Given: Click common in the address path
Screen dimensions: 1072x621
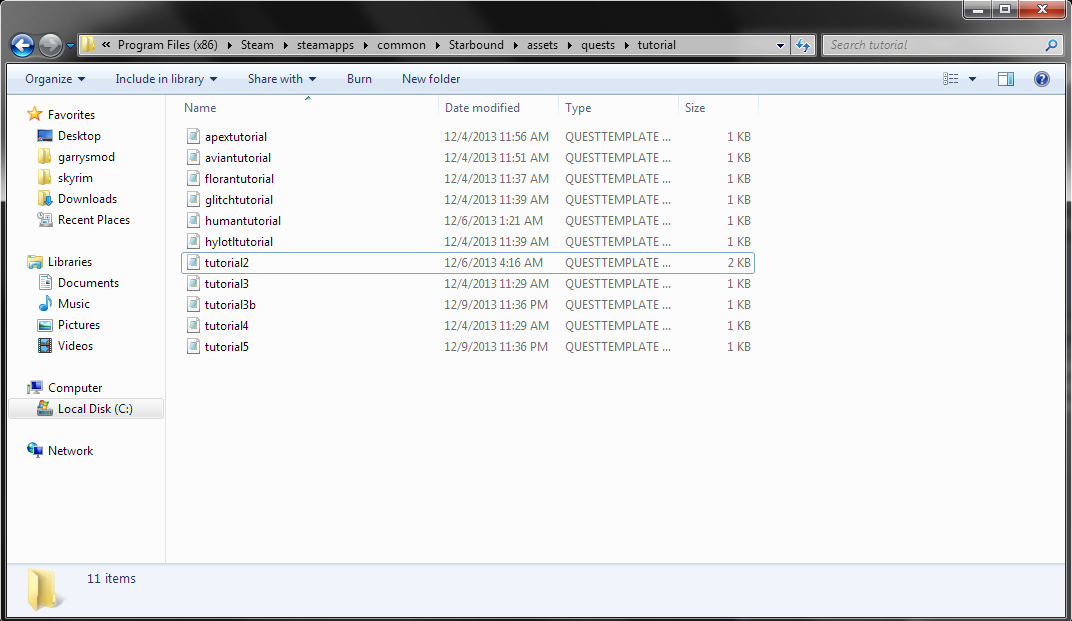Looking at the screenshot, I should (401, 45).
